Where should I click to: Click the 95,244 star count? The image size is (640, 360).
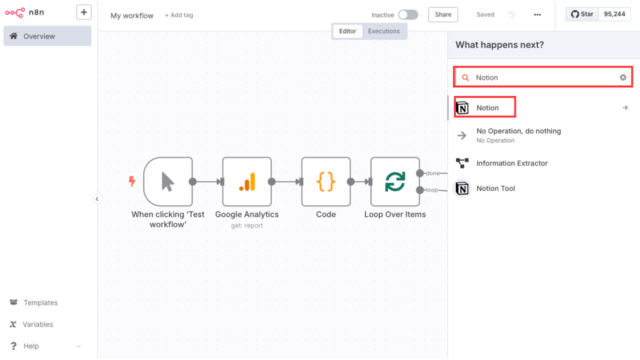click(x=614, y=14)
